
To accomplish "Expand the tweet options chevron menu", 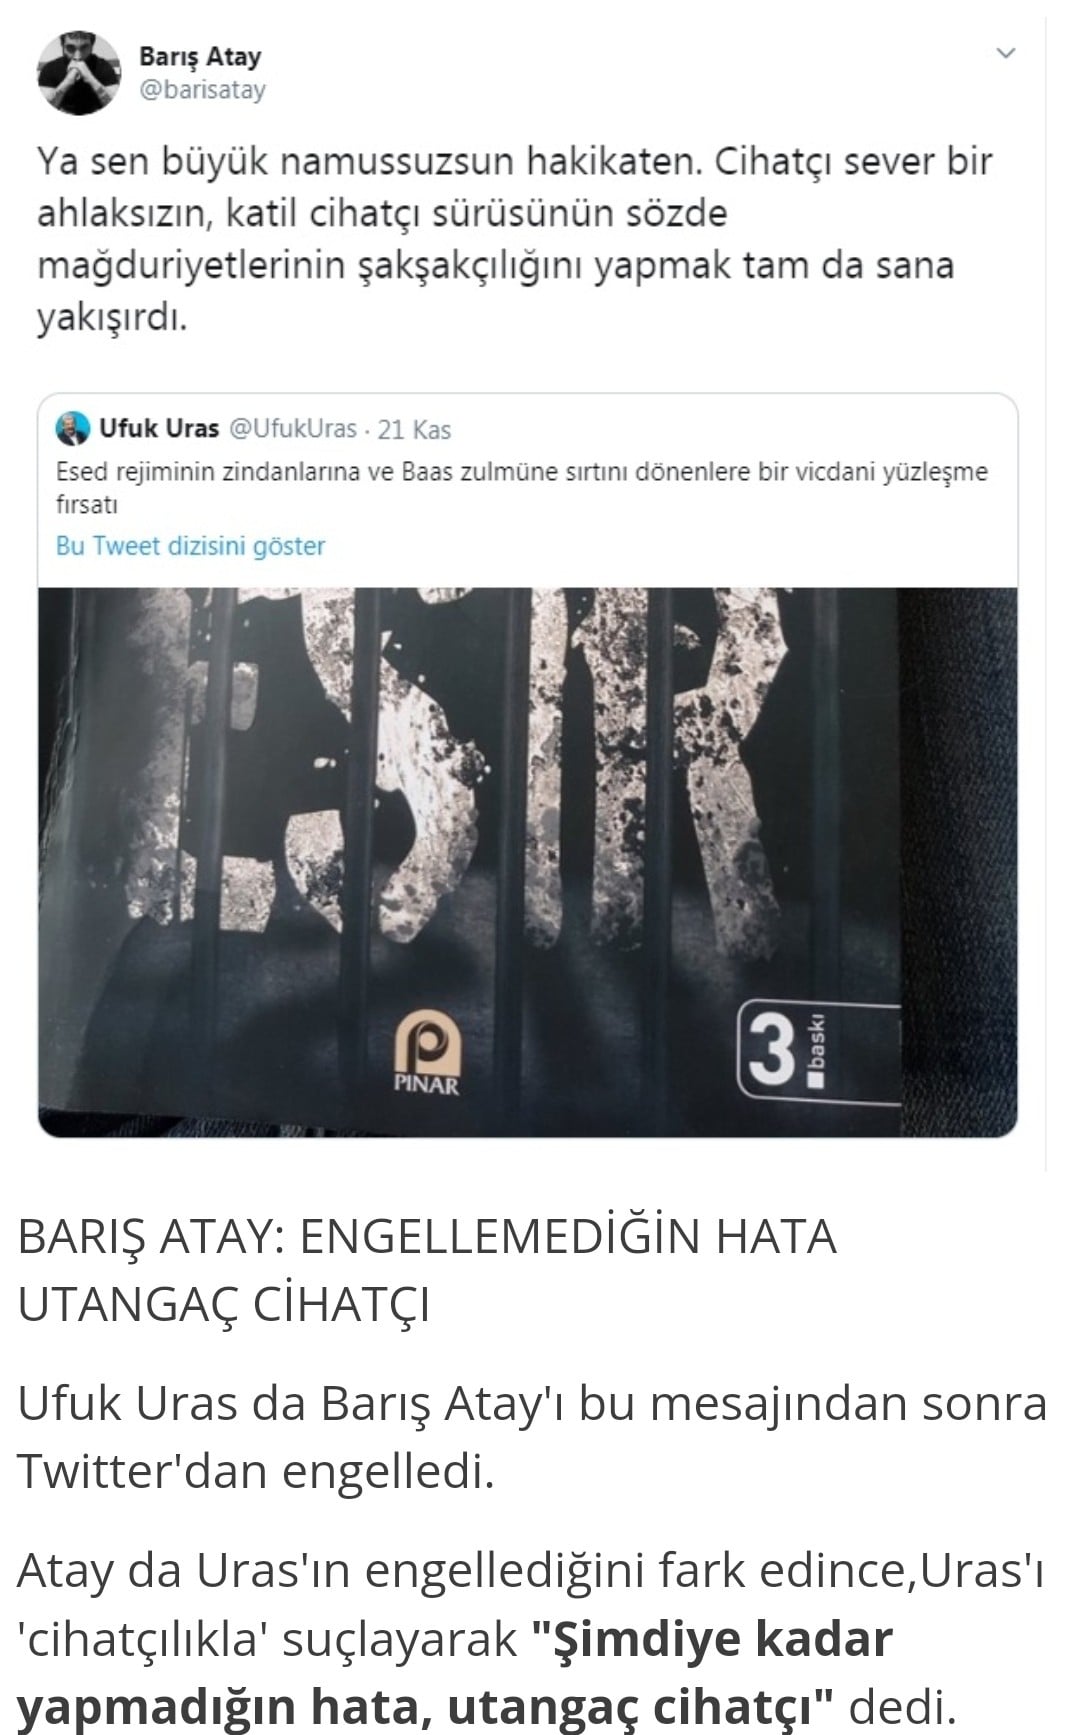I will click(x=1006, y=53).
